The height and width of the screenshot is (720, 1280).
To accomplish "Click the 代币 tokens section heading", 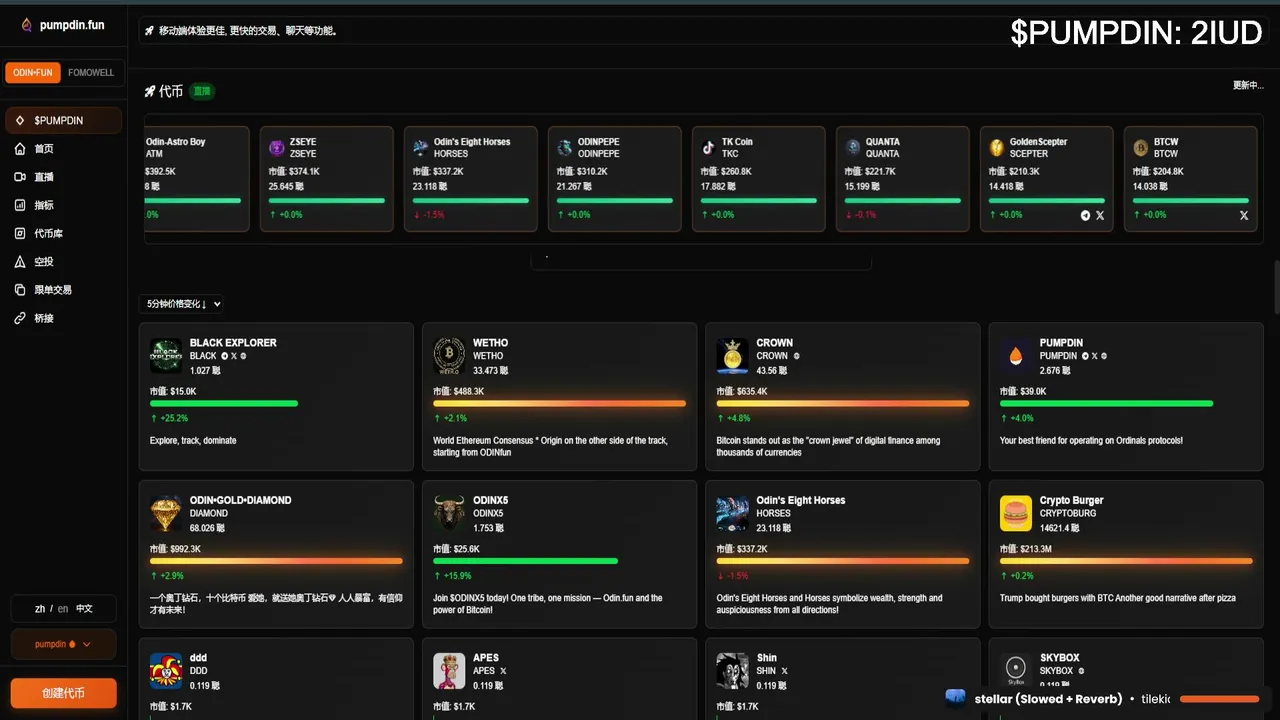I will (x=170, y=91).
